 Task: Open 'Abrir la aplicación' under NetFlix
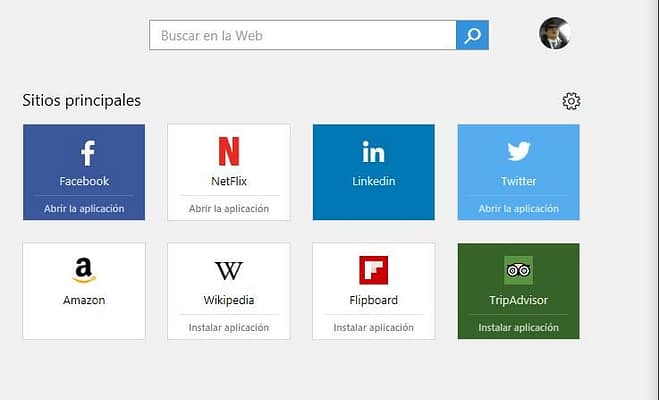pos(229,208)
